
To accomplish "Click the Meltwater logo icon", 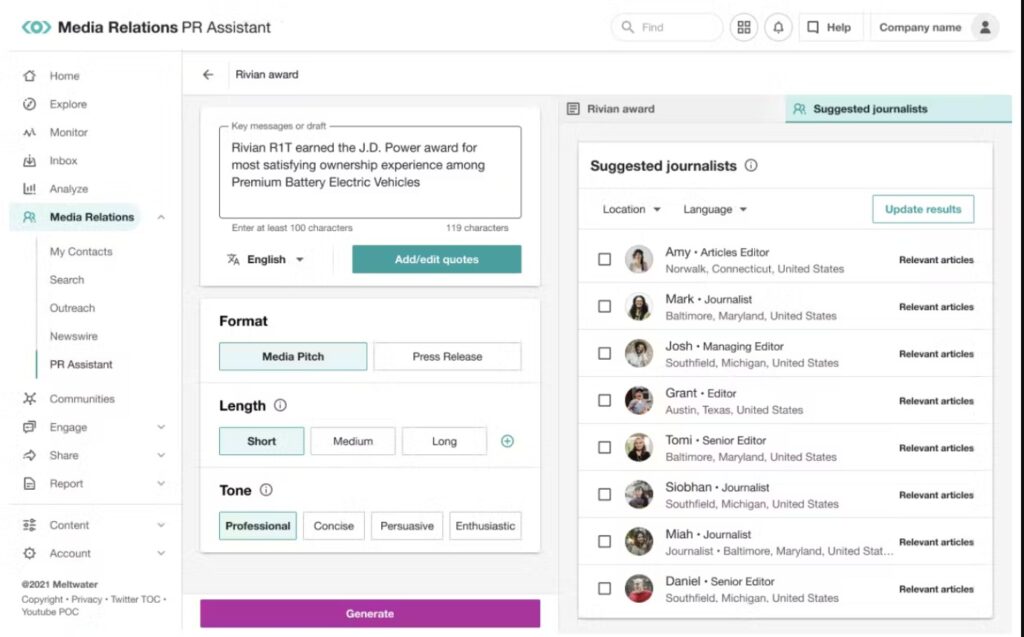I will (37, 27).
